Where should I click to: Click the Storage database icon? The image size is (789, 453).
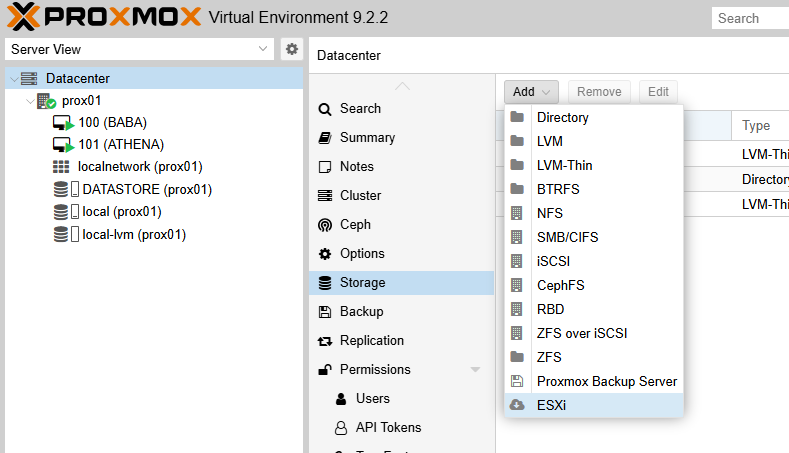[x=325, y=283]
